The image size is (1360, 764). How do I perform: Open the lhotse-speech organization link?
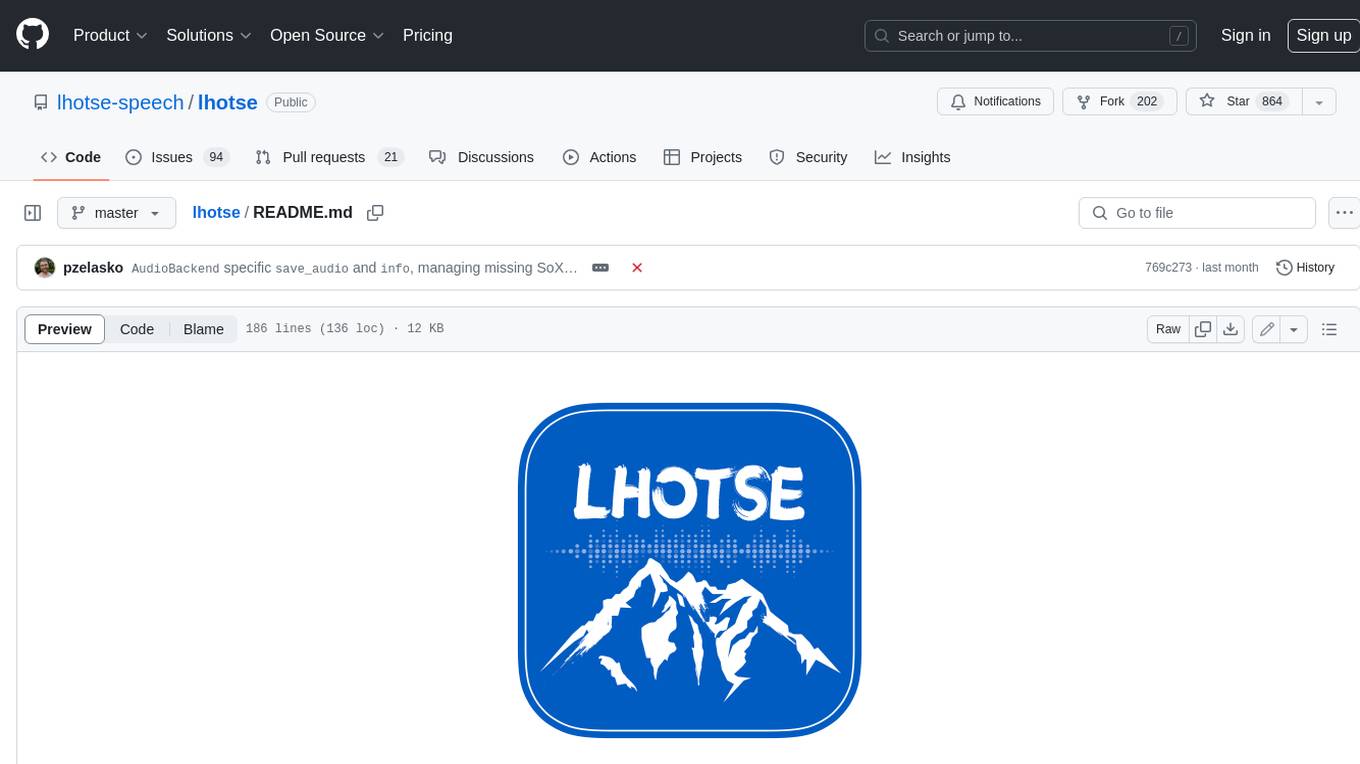[x=120, y=102]
